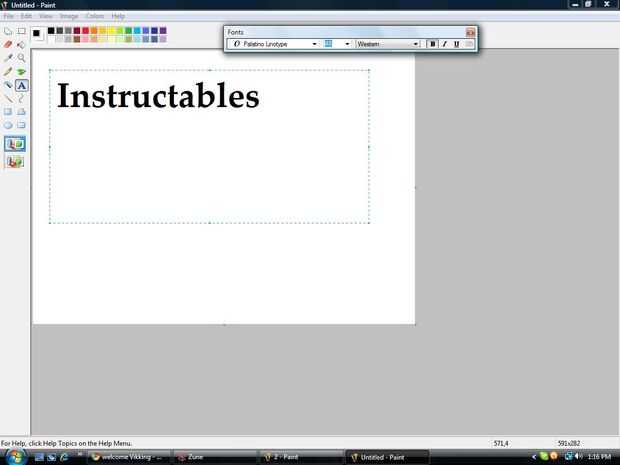620x465 pixels.
Task: Select the Free-Form Select tool
Action: click(8, 31)
